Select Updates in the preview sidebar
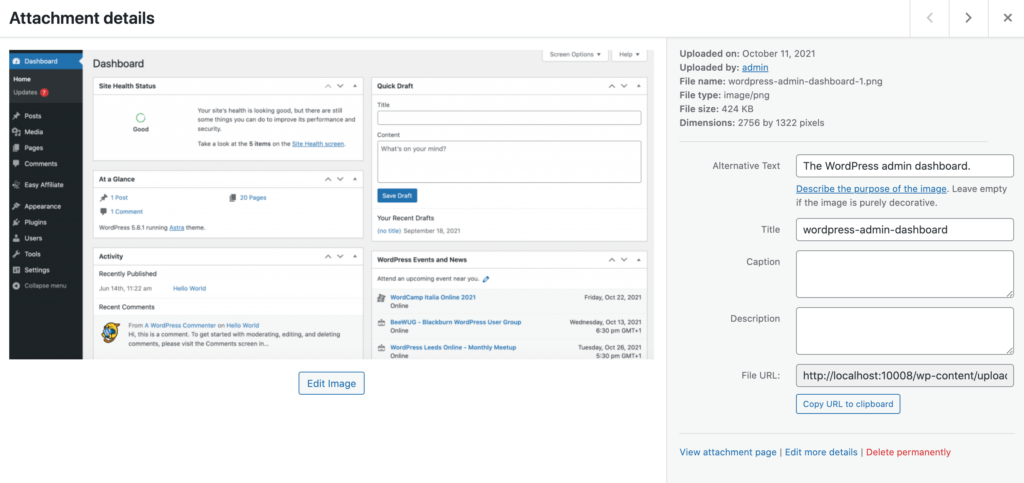The width and height of the screenshot is (1024, 483). [25, 93]
